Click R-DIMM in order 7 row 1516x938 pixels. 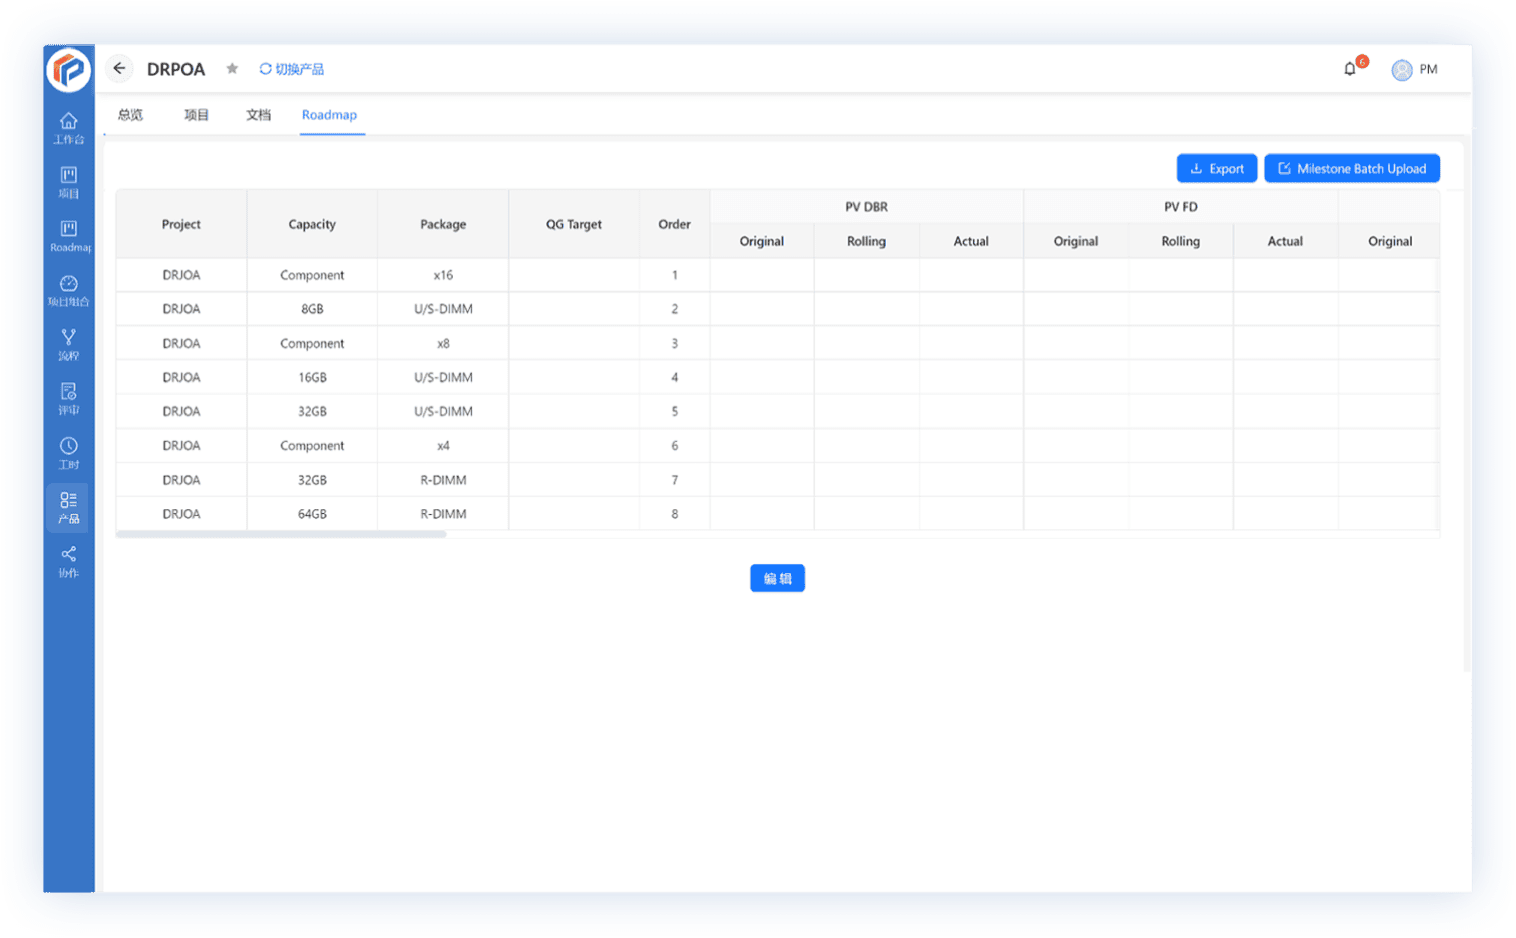point(443,479)
